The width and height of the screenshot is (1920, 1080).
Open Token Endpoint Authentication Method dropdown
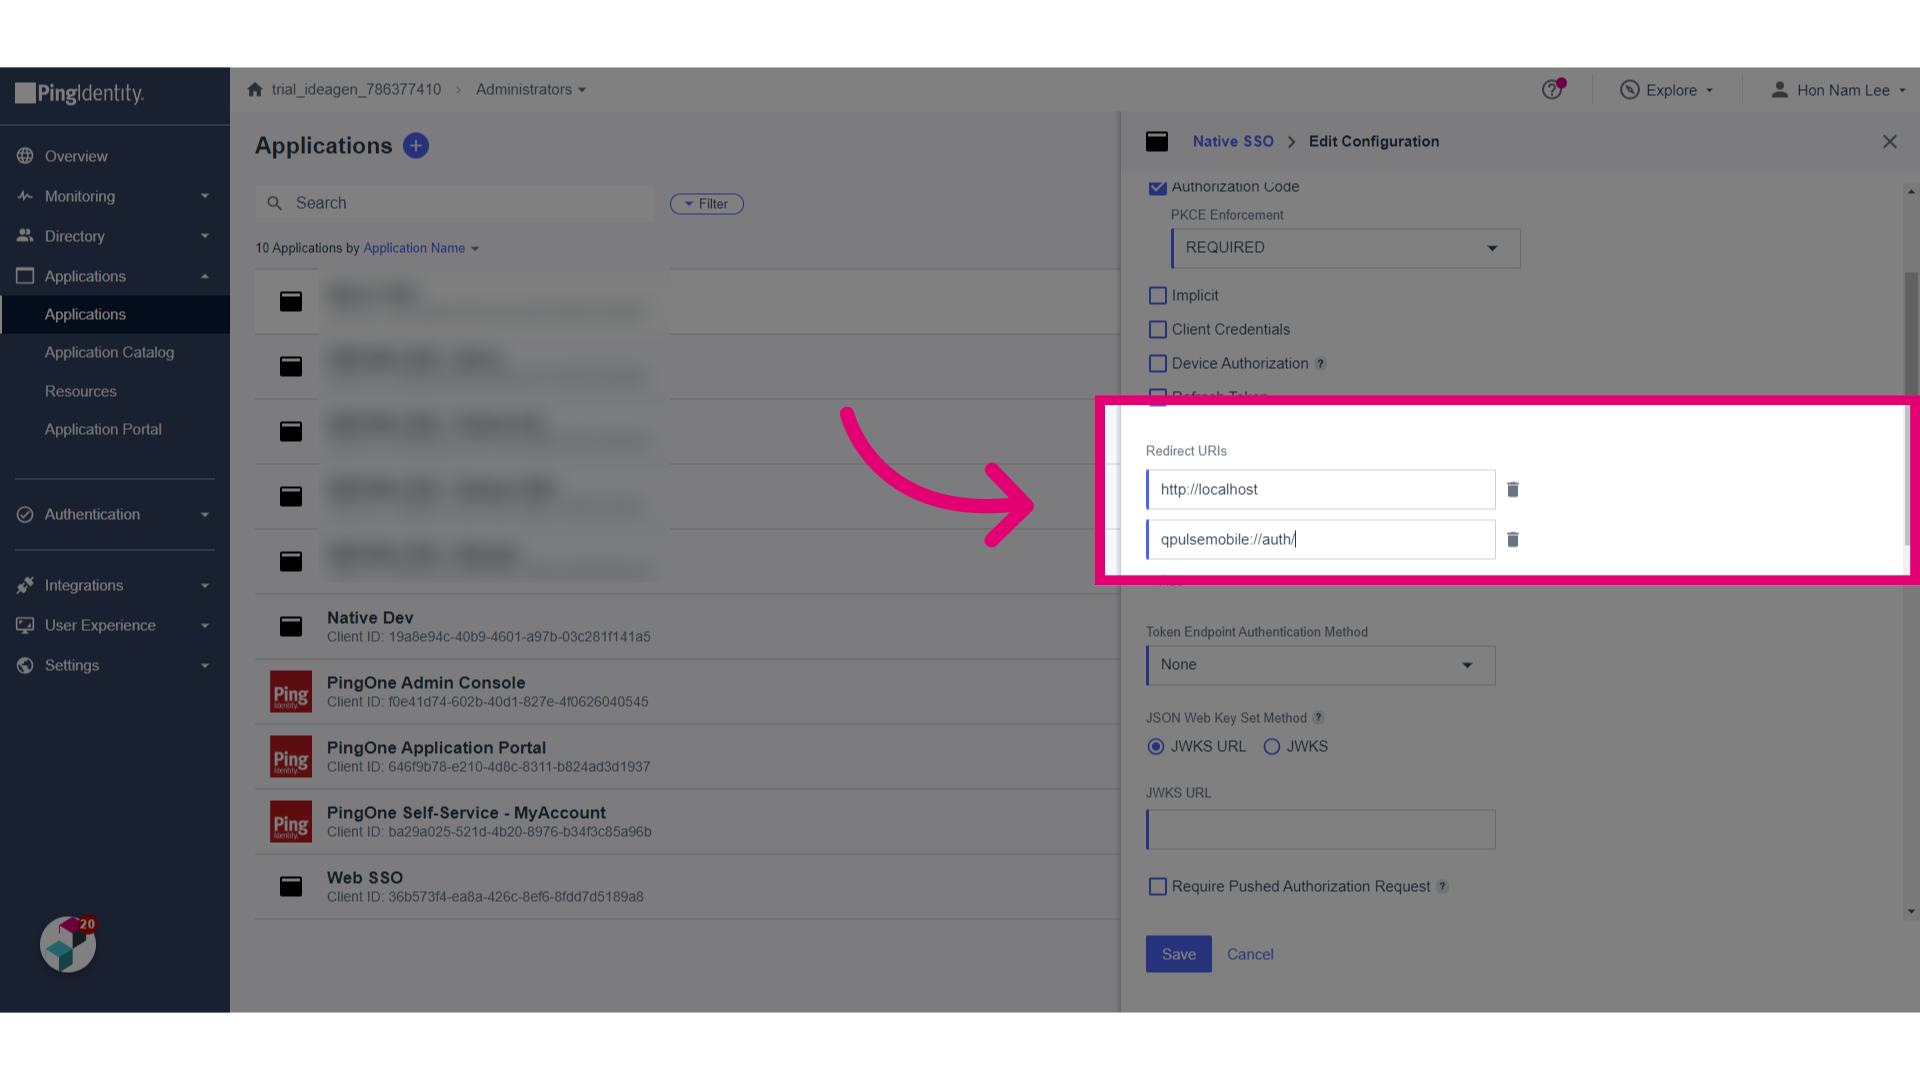(x=1321, y=665)
